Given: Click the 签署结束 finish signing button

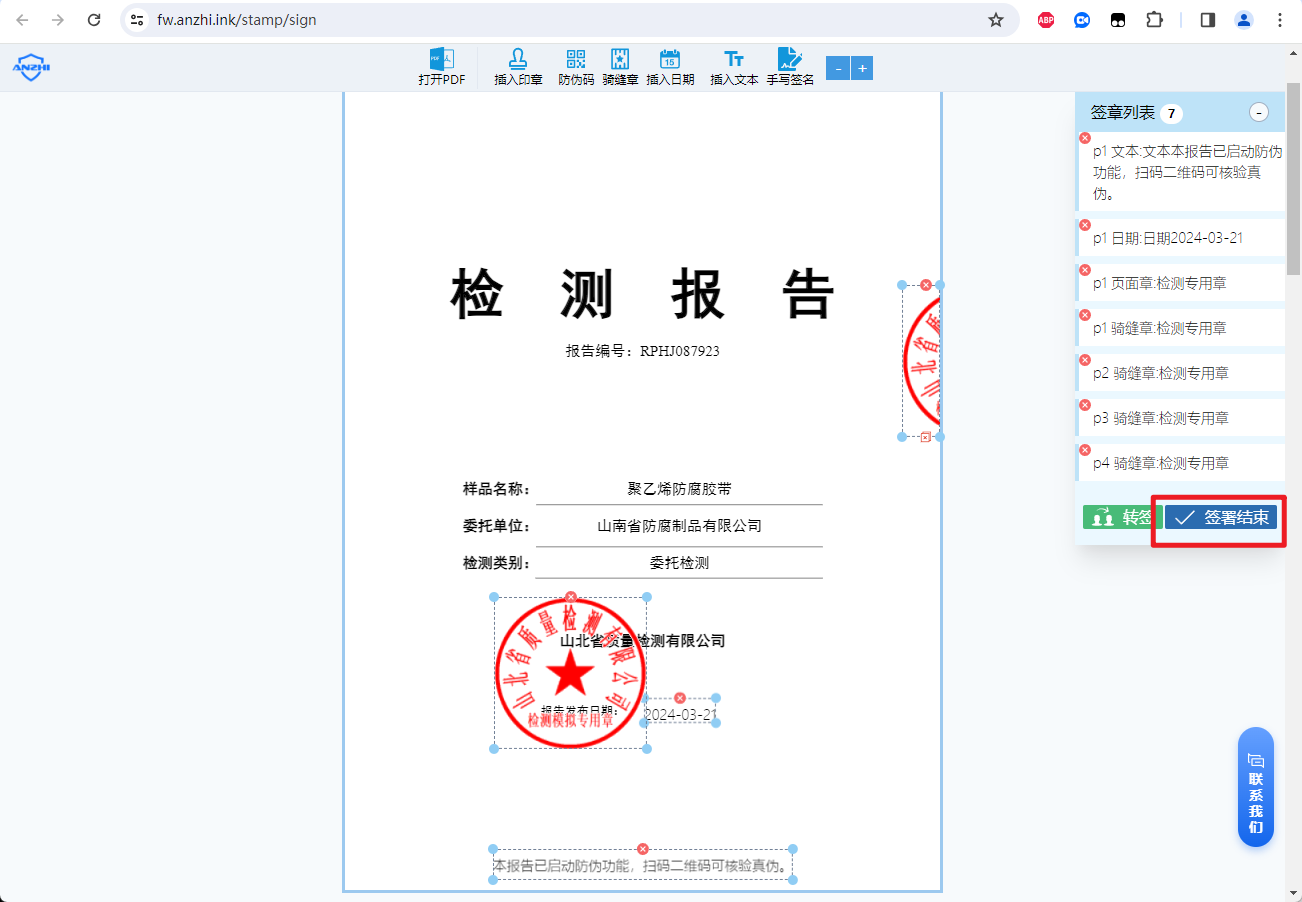Looking at the screenshot, I should pos(1219,517).
